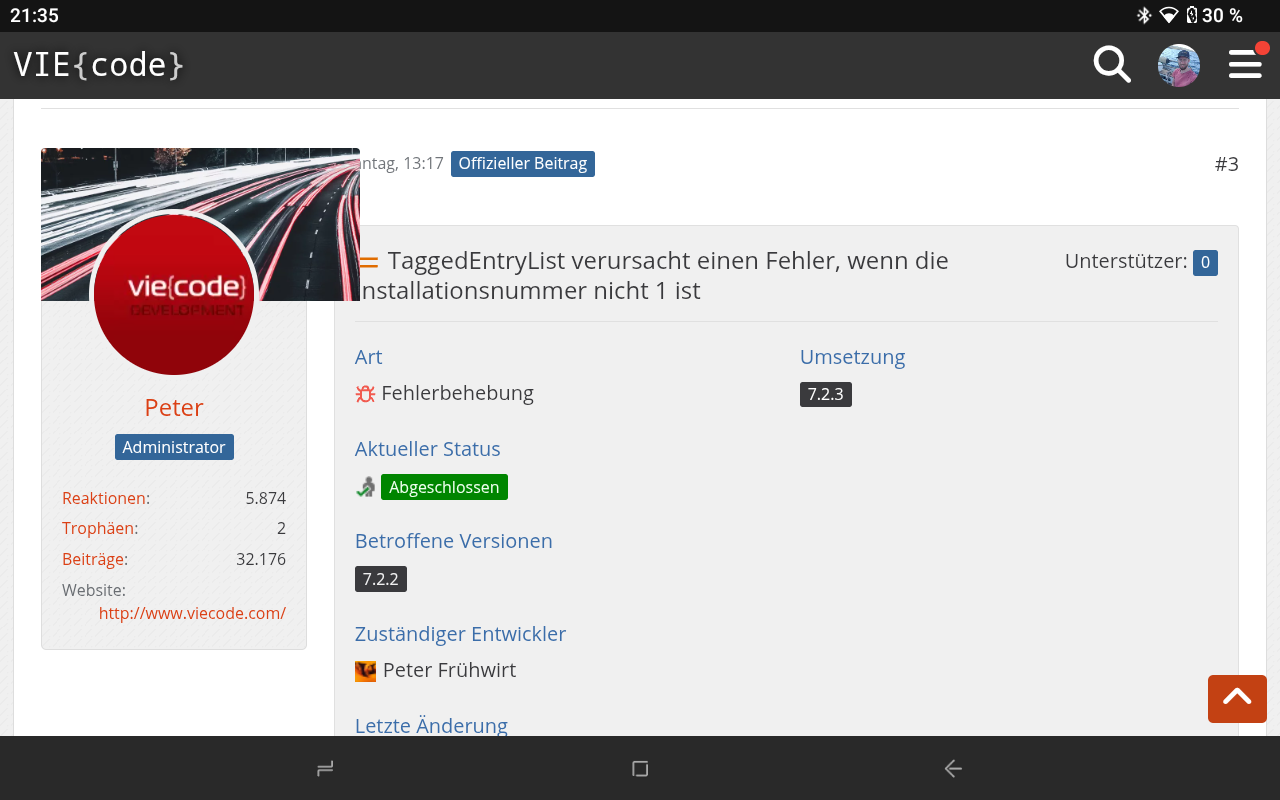Open the Peter username link

pos(174,407)
